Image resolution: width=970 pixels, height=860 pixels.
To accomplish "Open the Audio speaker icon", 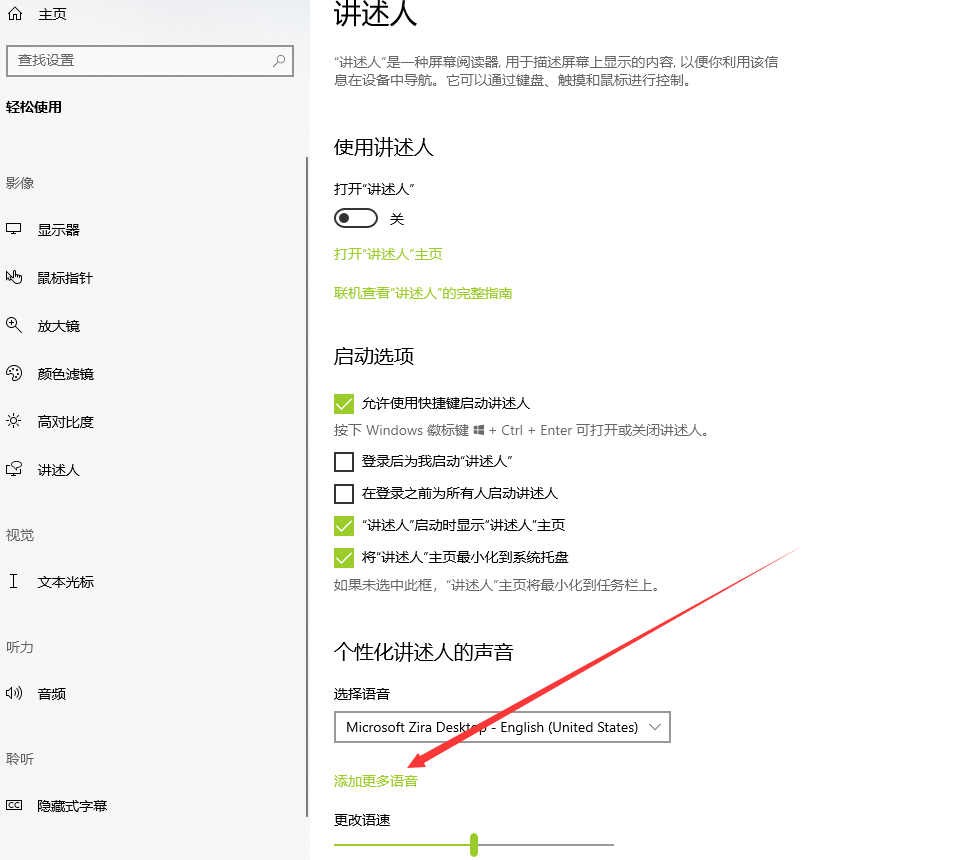I will tap(14, 693).
